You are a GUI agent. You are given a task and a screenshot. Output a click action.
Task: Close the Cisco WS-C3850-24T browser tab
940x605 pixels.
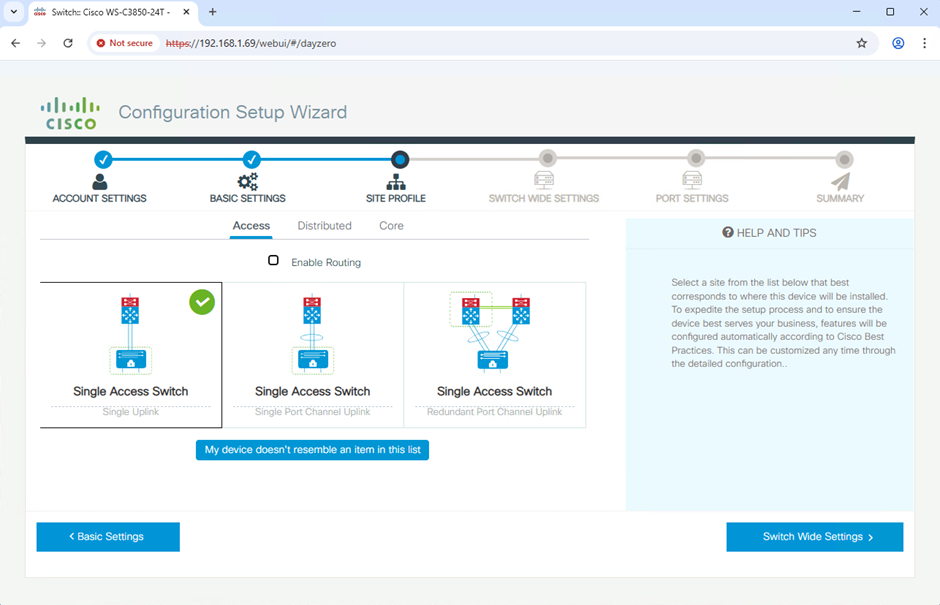tap(186, 12)
